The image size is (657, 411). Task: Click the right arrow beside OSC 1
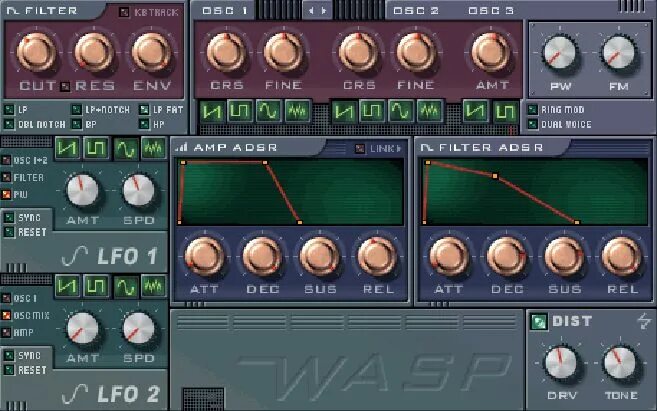[324, 10]
